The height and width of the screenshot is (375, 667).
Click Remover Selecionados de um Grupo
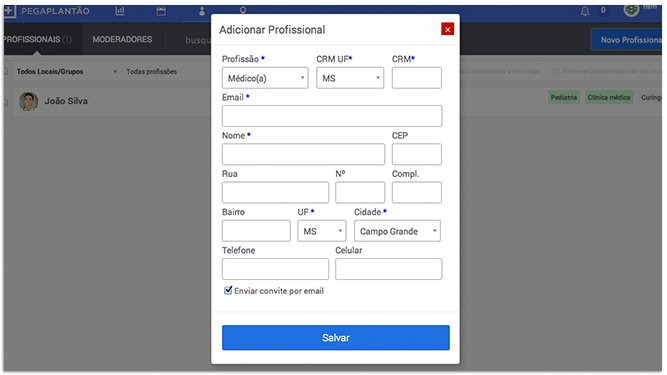612,71
